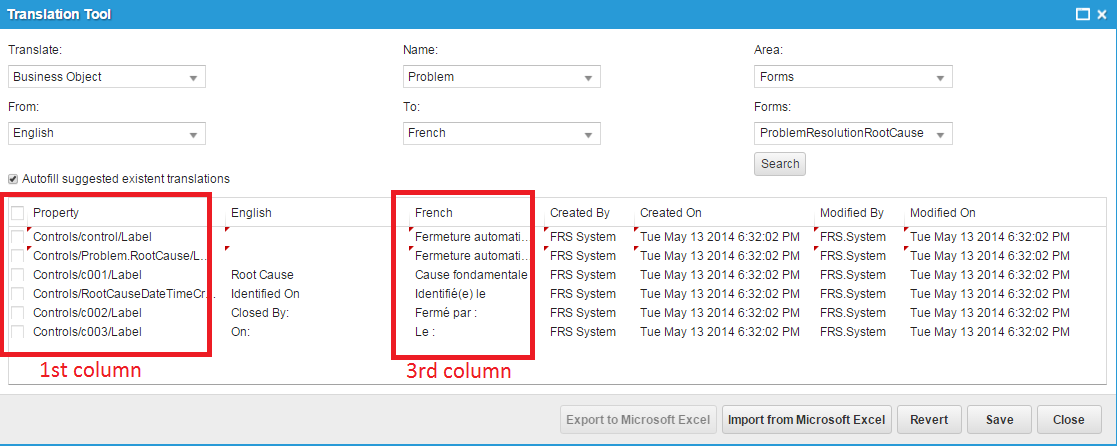Image resolution: width=1117 pixels, height=446 pixels.
Task: Click Import from Microsoft Excel button
Action: click(x=806, y=419)
